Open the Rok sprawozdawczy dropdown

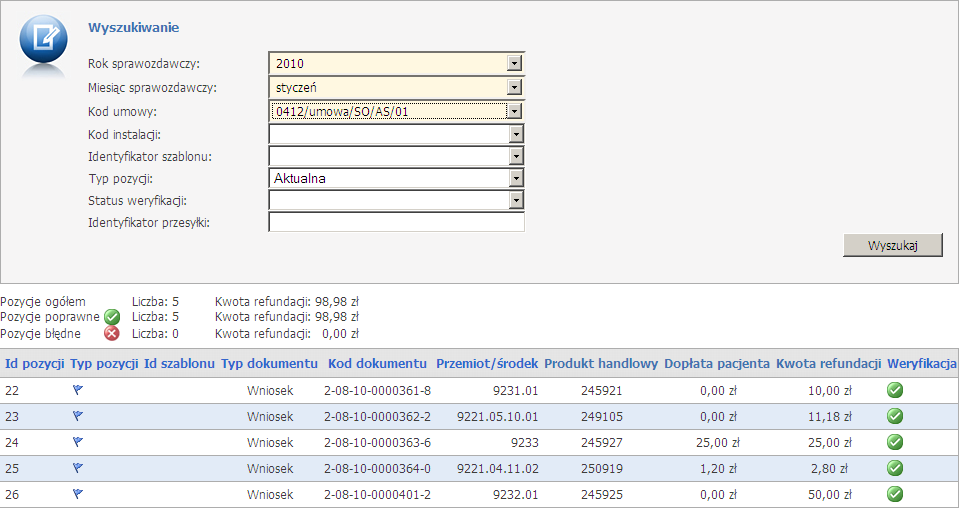click(x=515, y=64)
